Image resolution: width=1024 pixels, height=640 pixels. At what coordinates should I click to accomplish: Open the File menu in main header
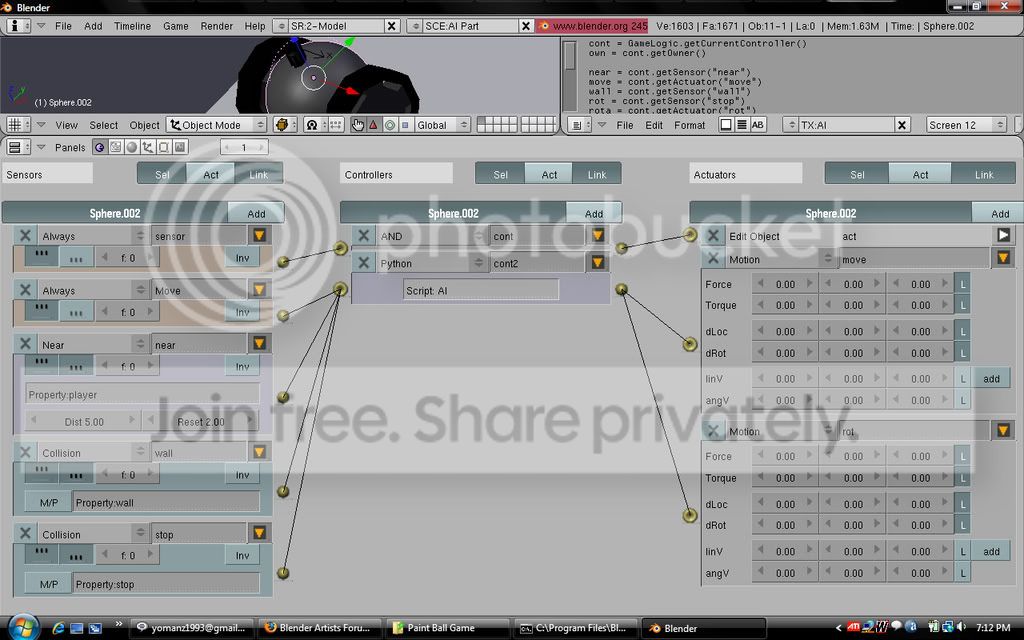point(63,26)
